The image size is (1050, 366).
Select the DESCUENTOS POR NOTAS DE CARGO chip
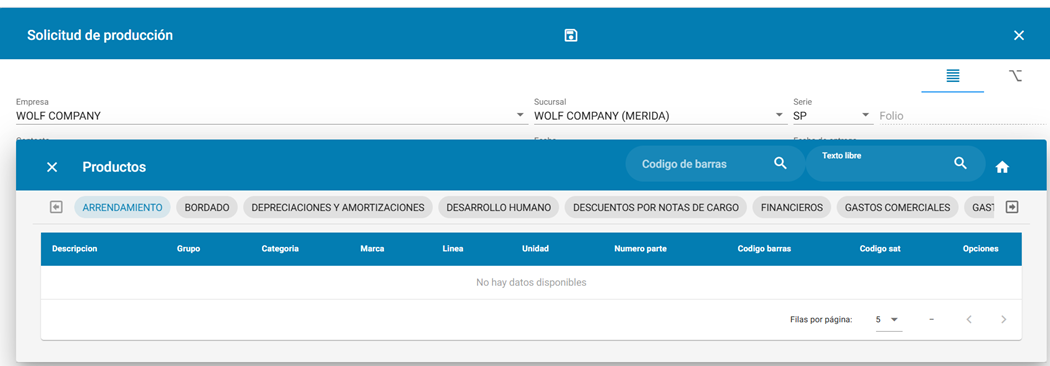click(x=656, y=207)
